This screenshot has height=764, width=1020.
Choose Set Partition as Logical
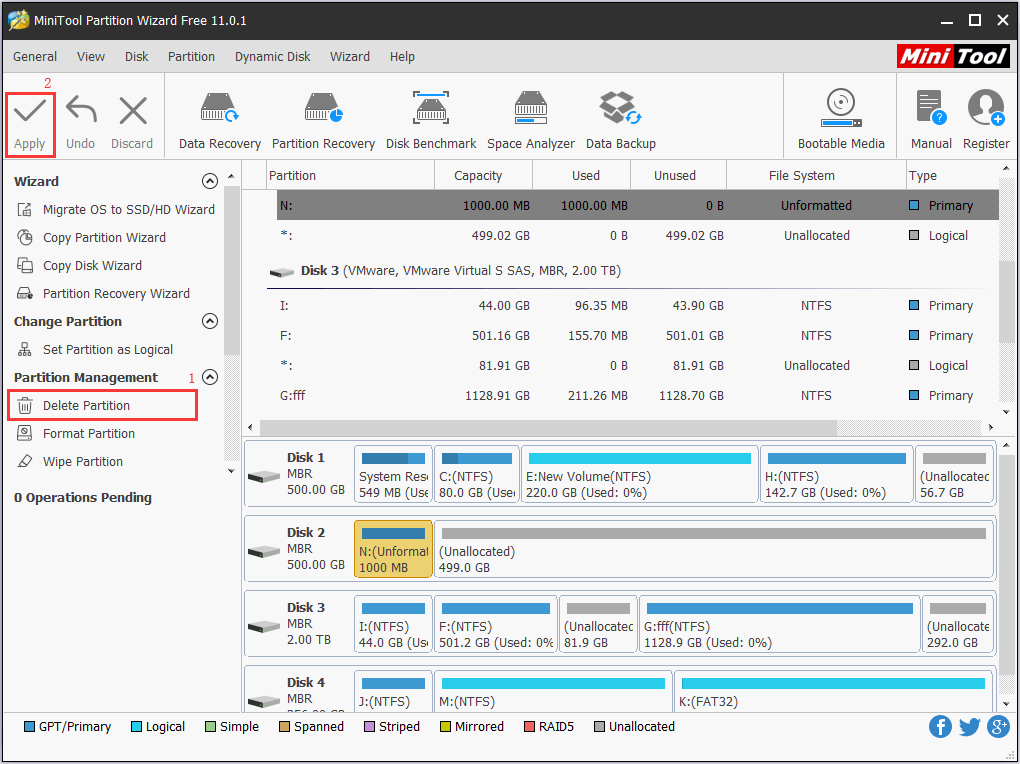click(x=95, y=349)
